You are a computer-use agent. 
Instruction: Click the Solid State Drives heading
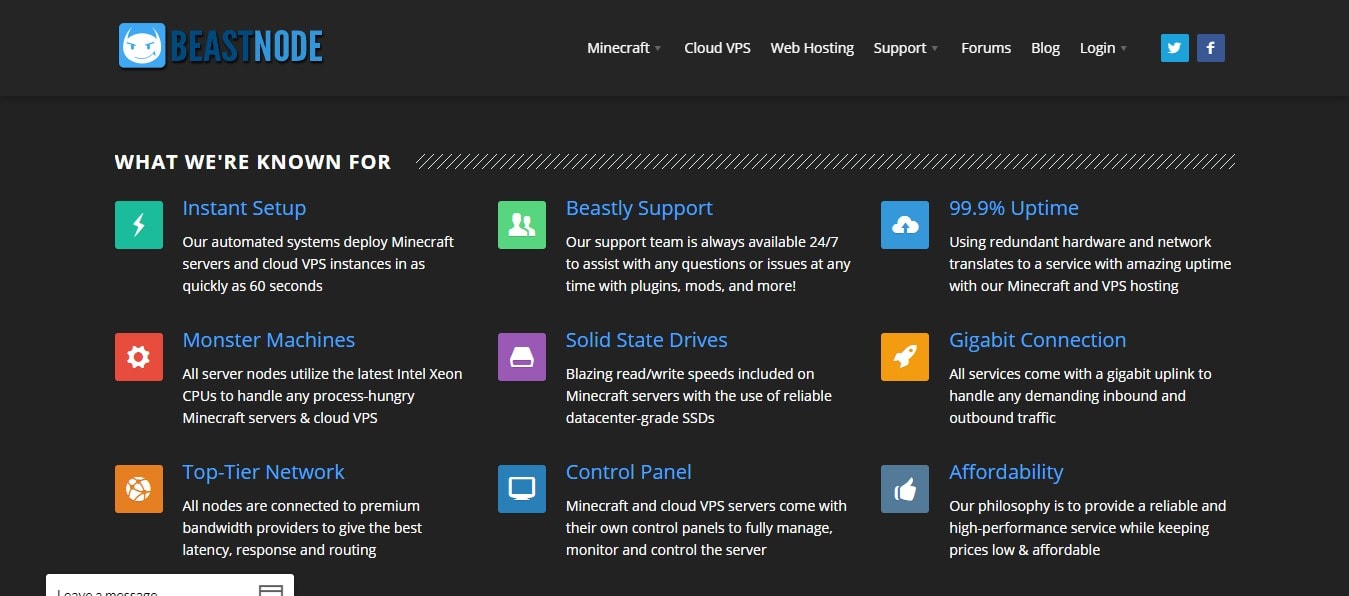(646, 340)
